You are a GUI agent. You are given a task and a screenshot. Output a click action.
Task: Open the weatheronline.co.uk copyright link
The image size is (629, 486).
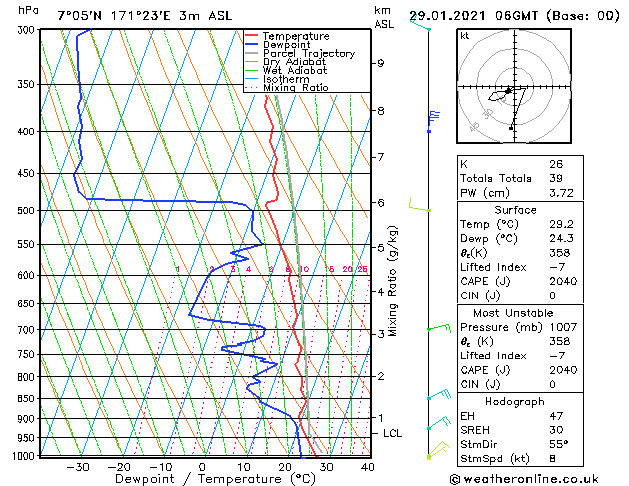pos(524,479)
